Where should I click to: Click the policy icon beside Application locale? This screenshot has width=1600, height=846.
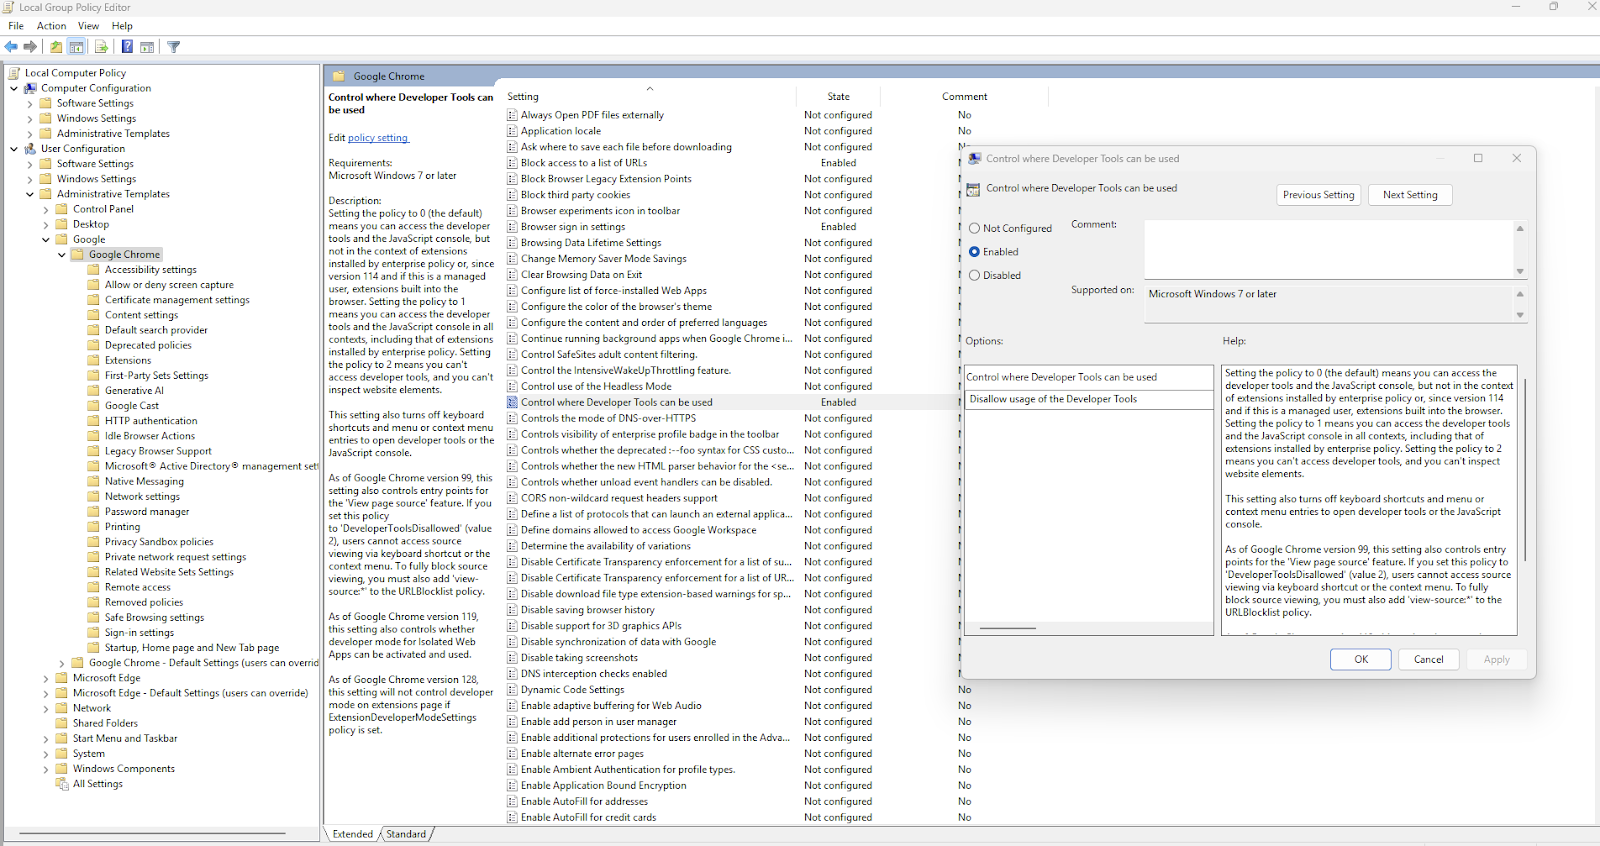pyautogui.click(x=513, y=131)
